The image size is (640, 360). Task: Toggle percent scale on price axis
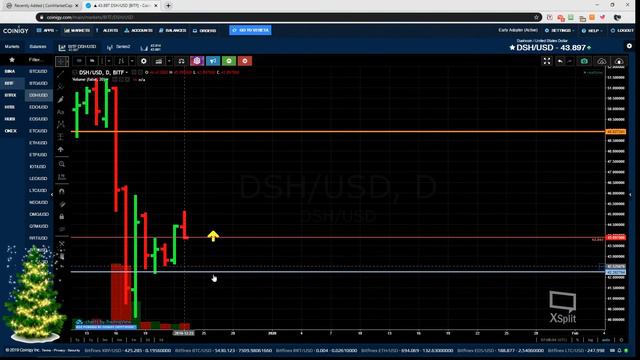[577, 340]
